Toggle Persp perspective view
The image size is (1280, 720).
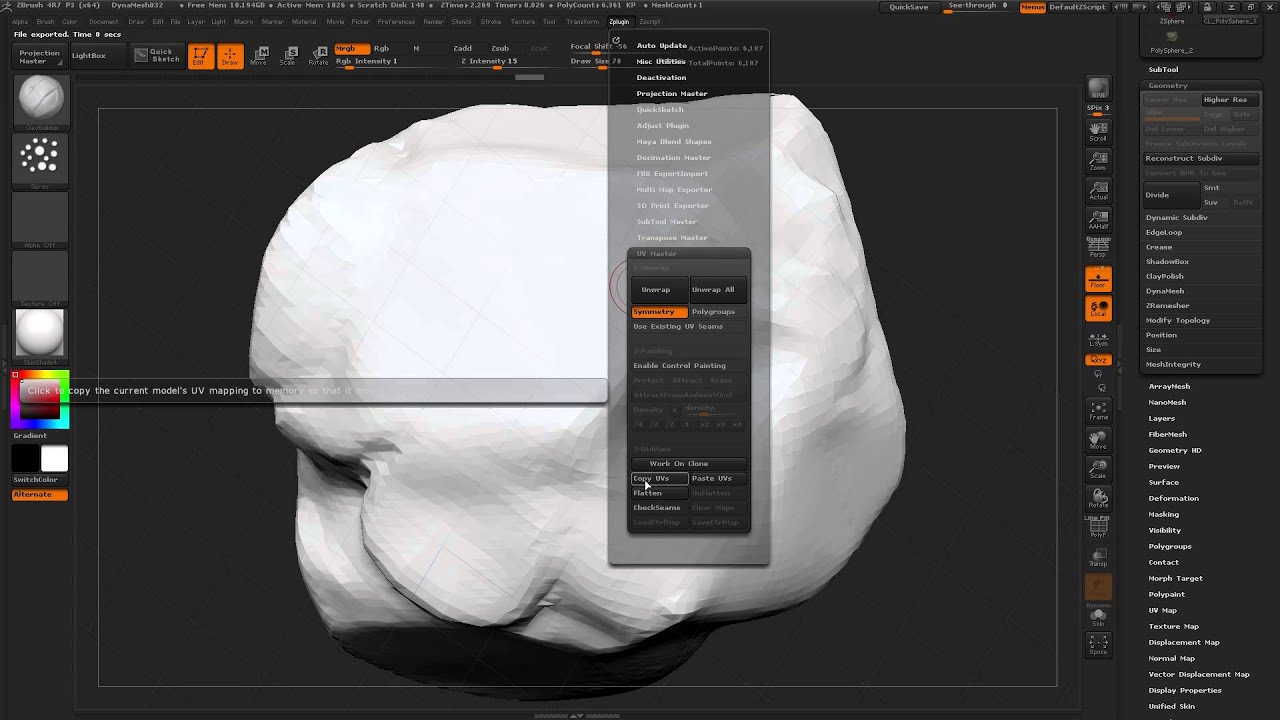tap(1098, 247)
